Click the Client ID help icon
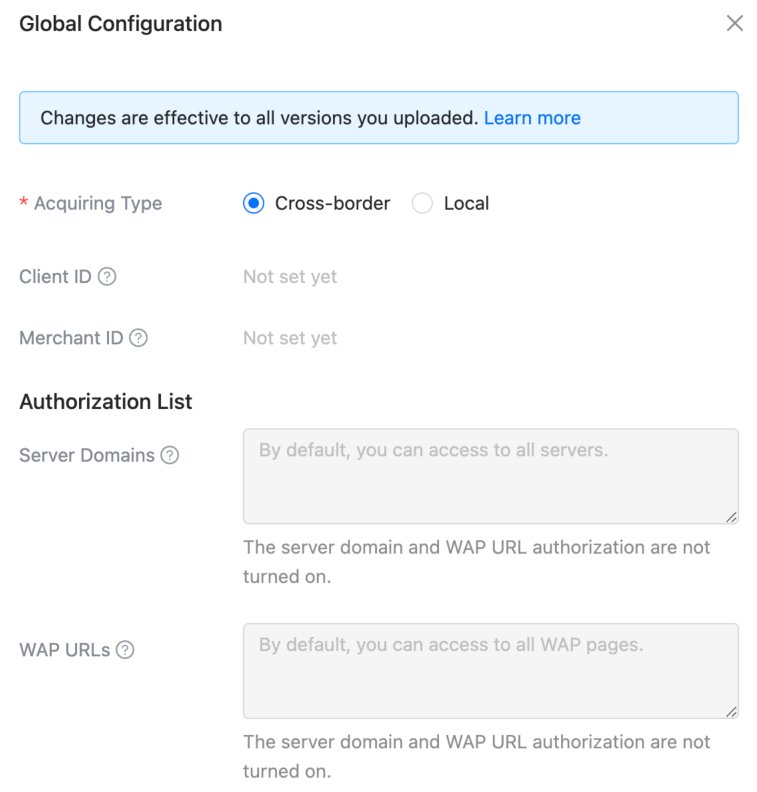Viewport: 757px width, 792px height. pos(107,276)
